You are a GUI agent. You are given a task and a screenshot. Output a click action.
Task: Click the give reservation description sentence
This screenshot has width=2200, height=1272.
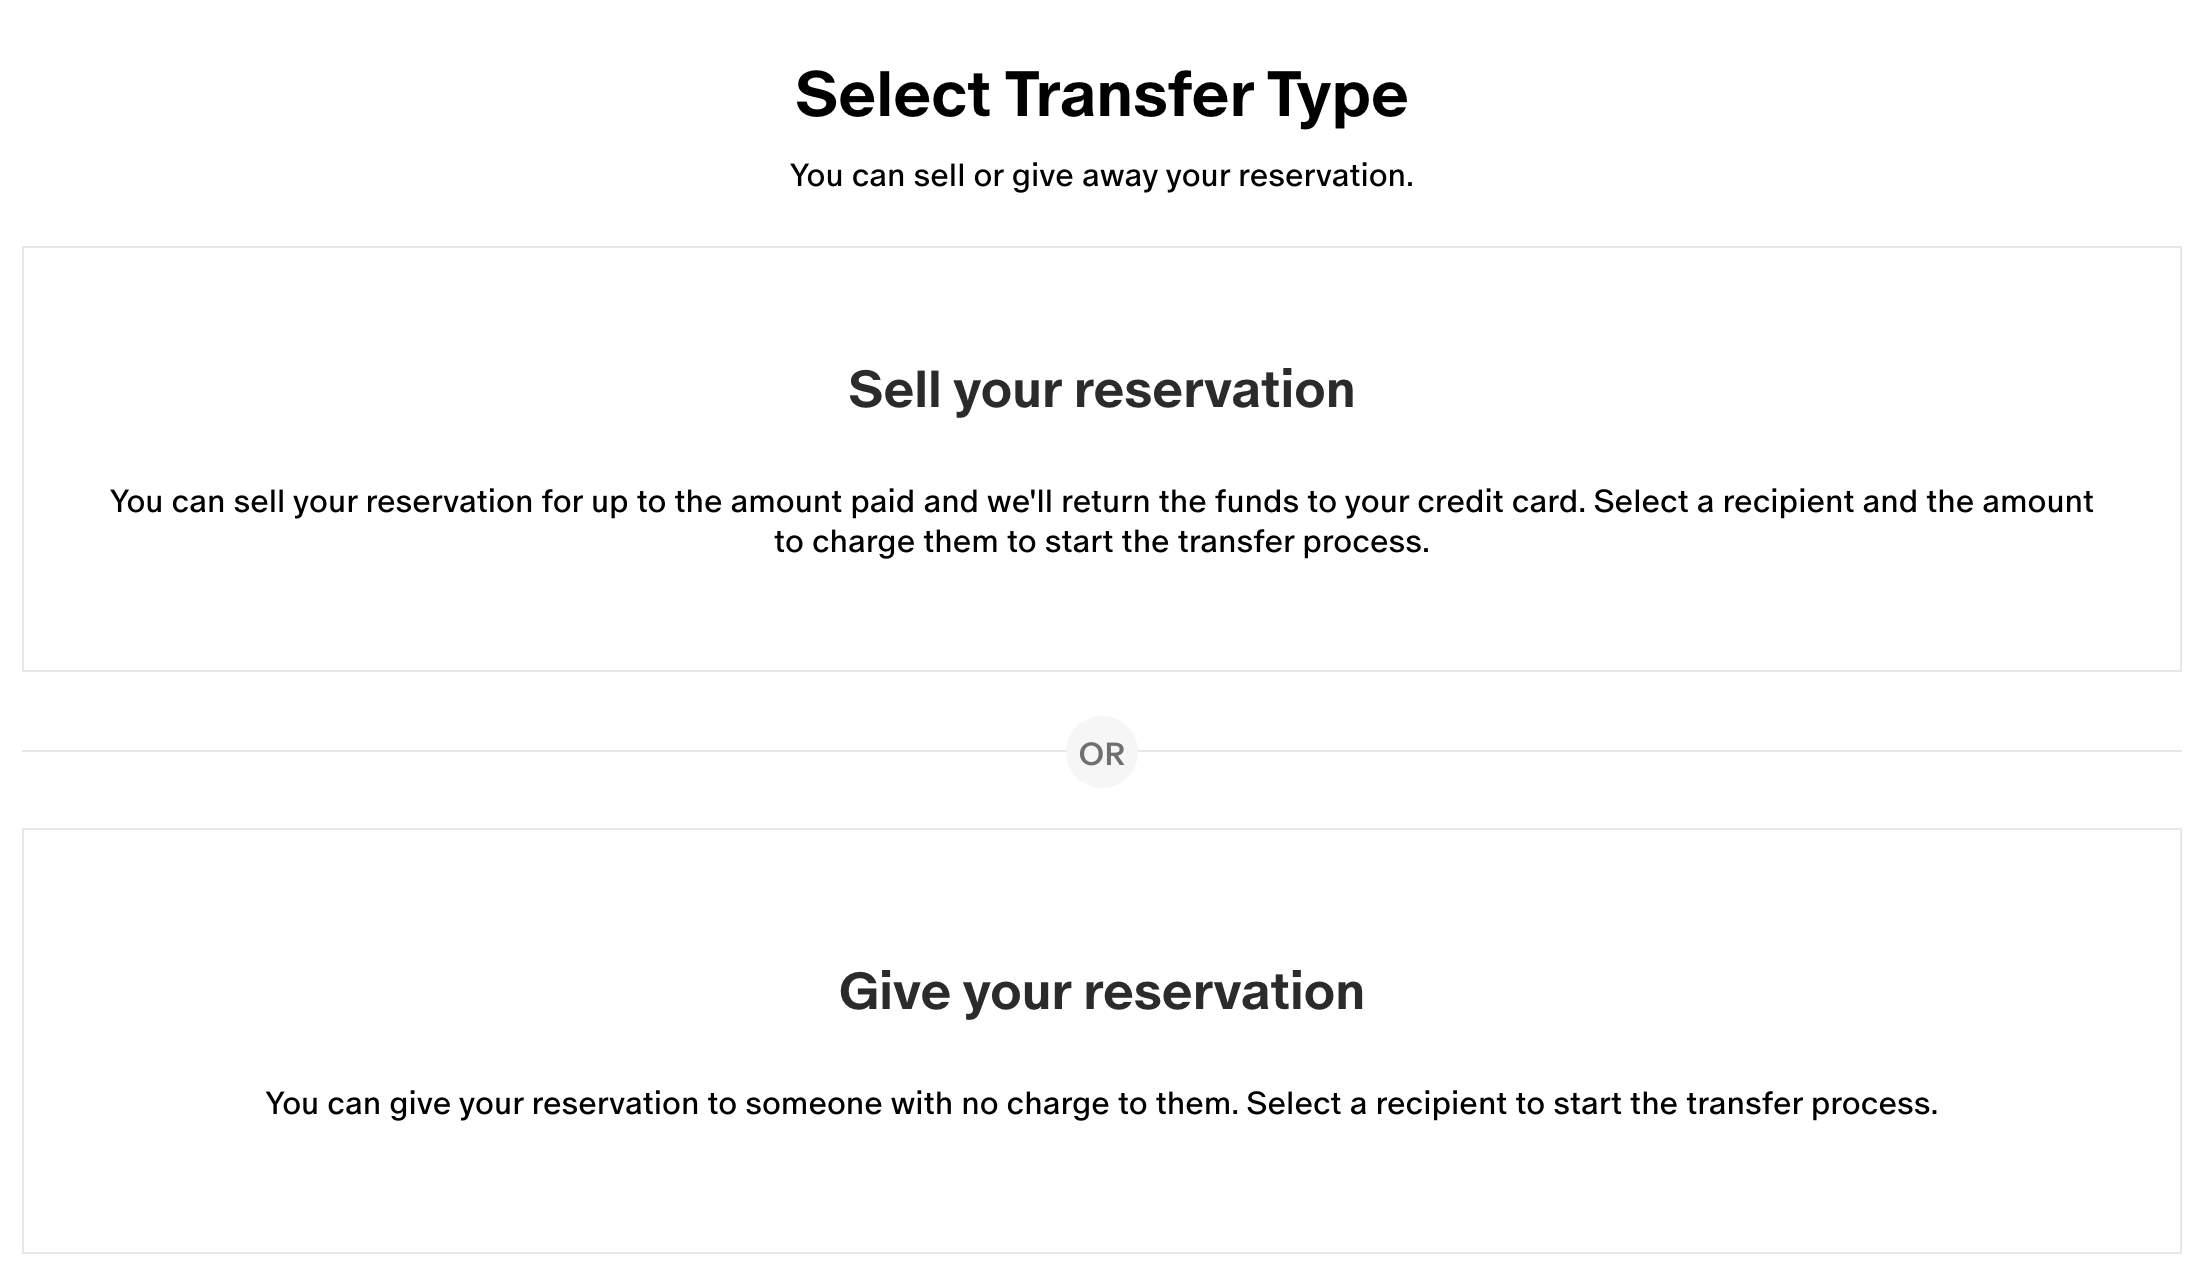click(x=1101, y=1104)
